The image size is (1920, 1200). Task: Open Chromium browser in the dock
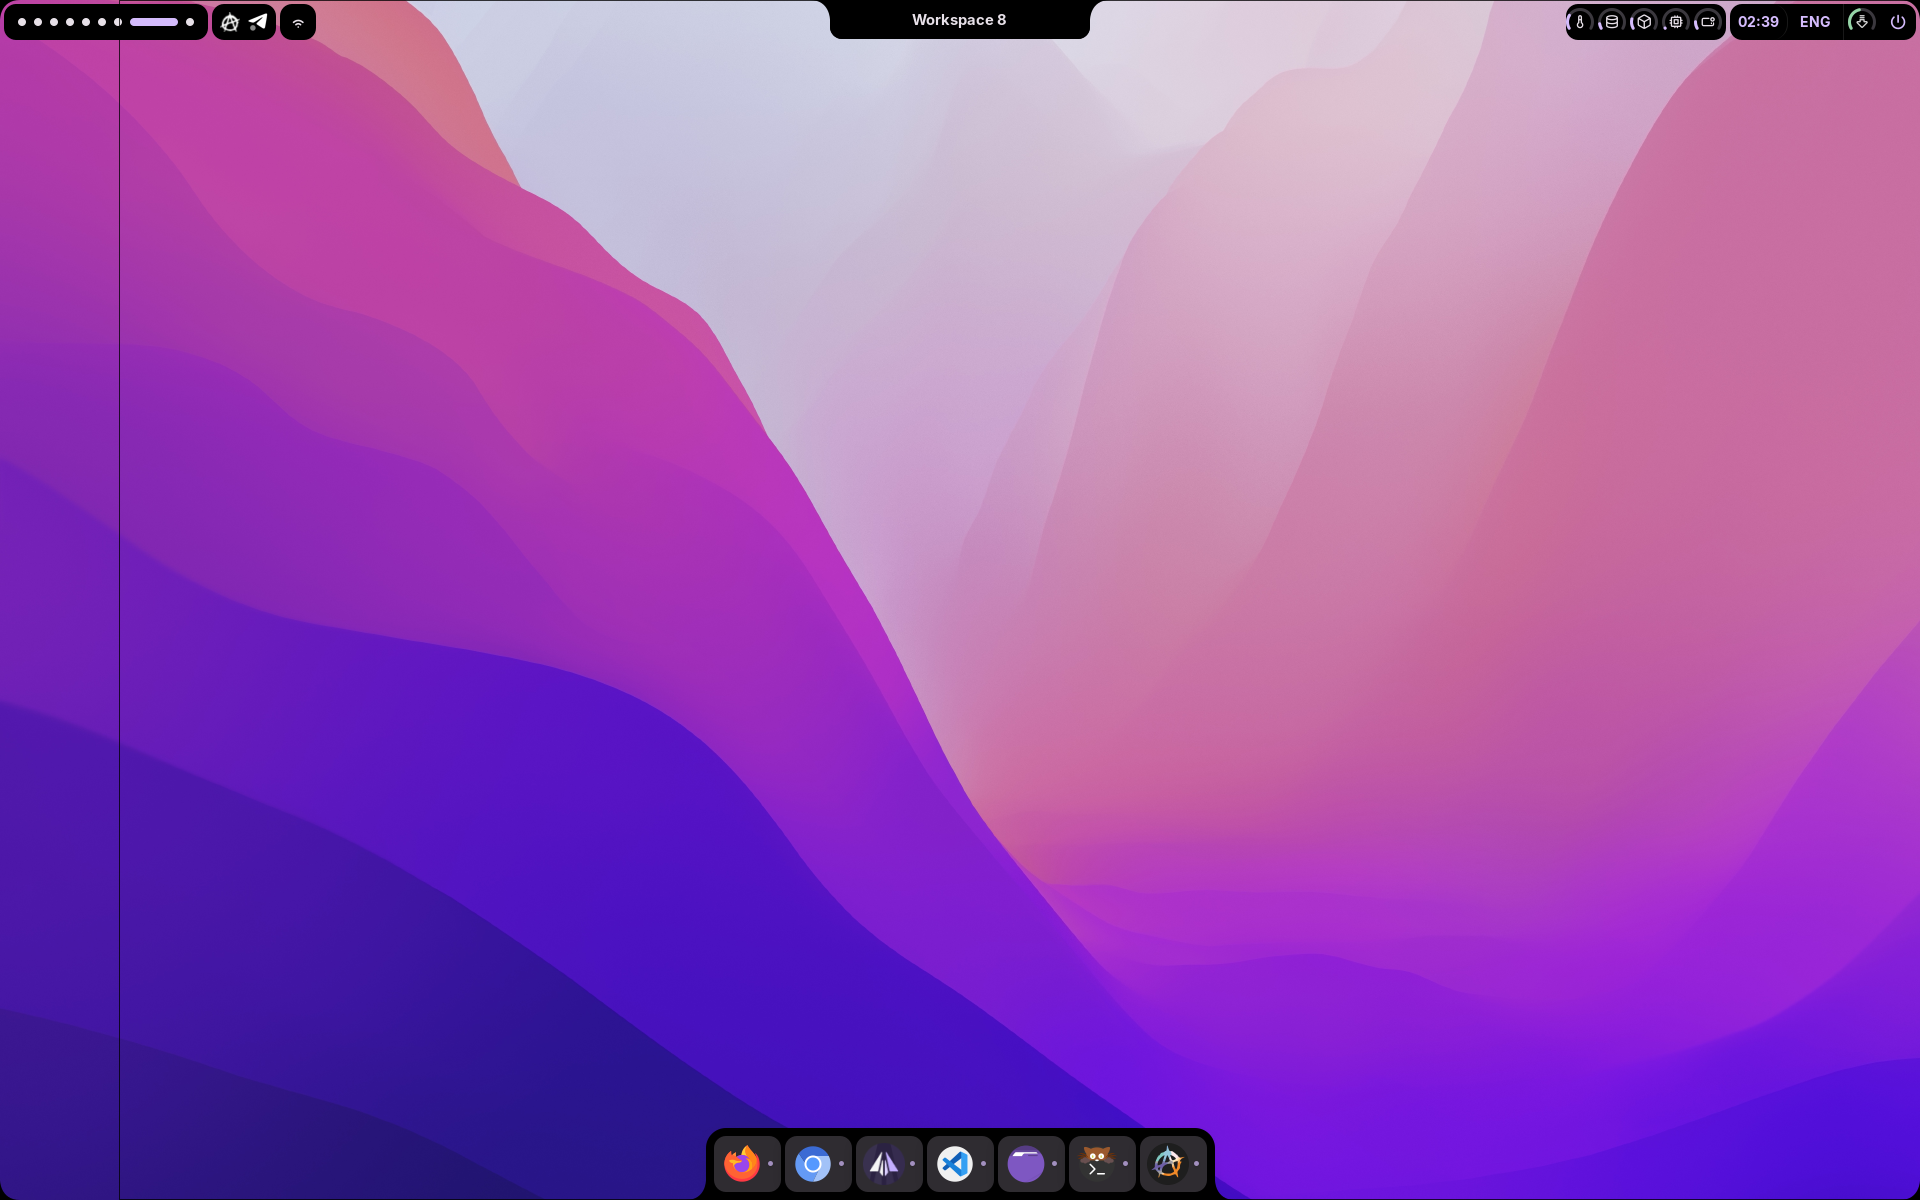(x=812, y=1163)
